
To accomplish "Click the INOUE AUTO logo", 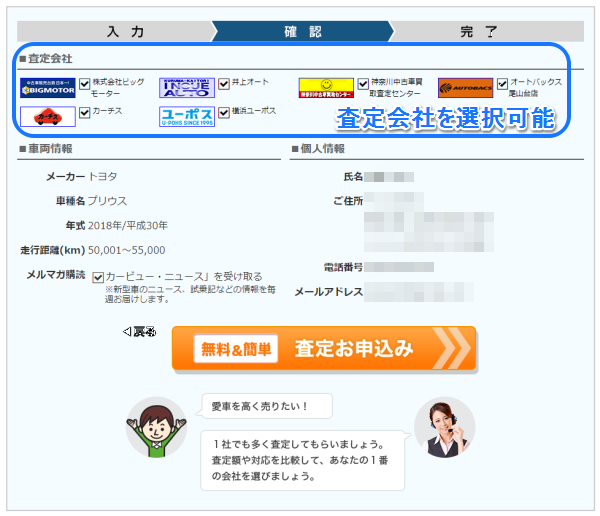I will coord(187,88).
